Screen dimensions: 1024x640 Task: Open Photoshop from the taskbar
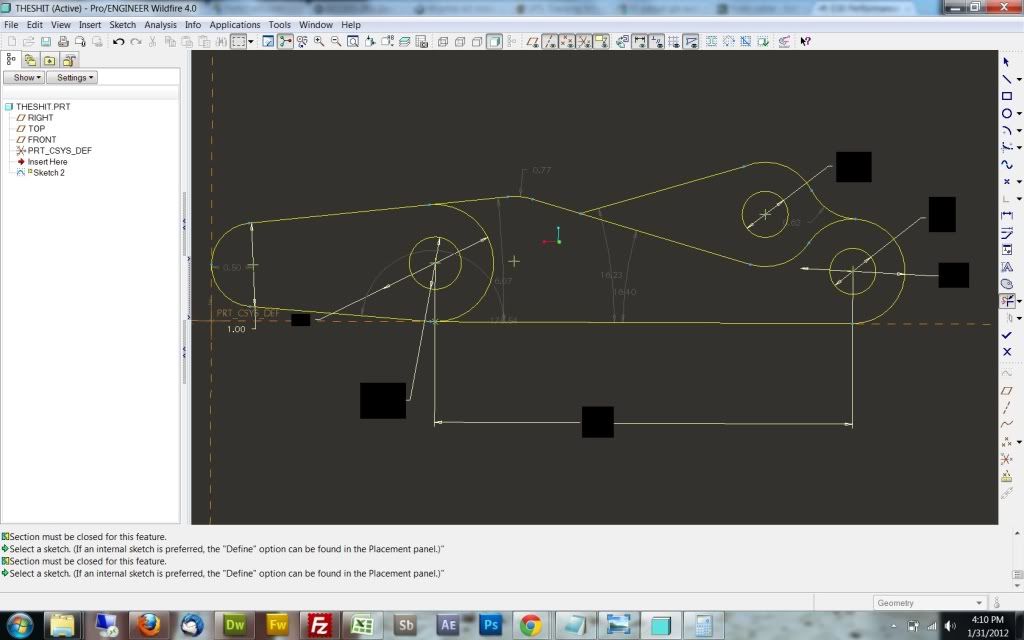490,625
